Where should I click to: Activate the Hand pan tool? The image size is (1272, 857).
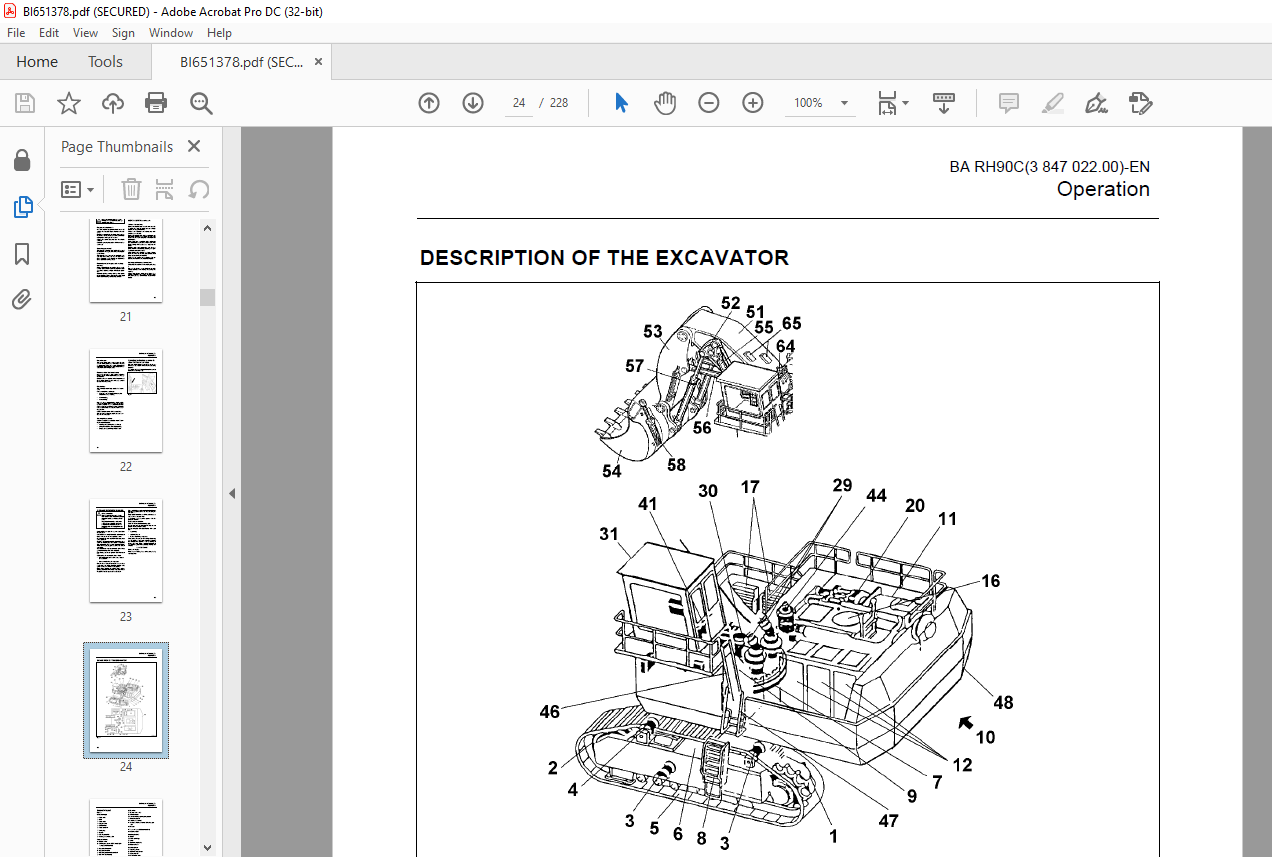(x=665, y=103)
